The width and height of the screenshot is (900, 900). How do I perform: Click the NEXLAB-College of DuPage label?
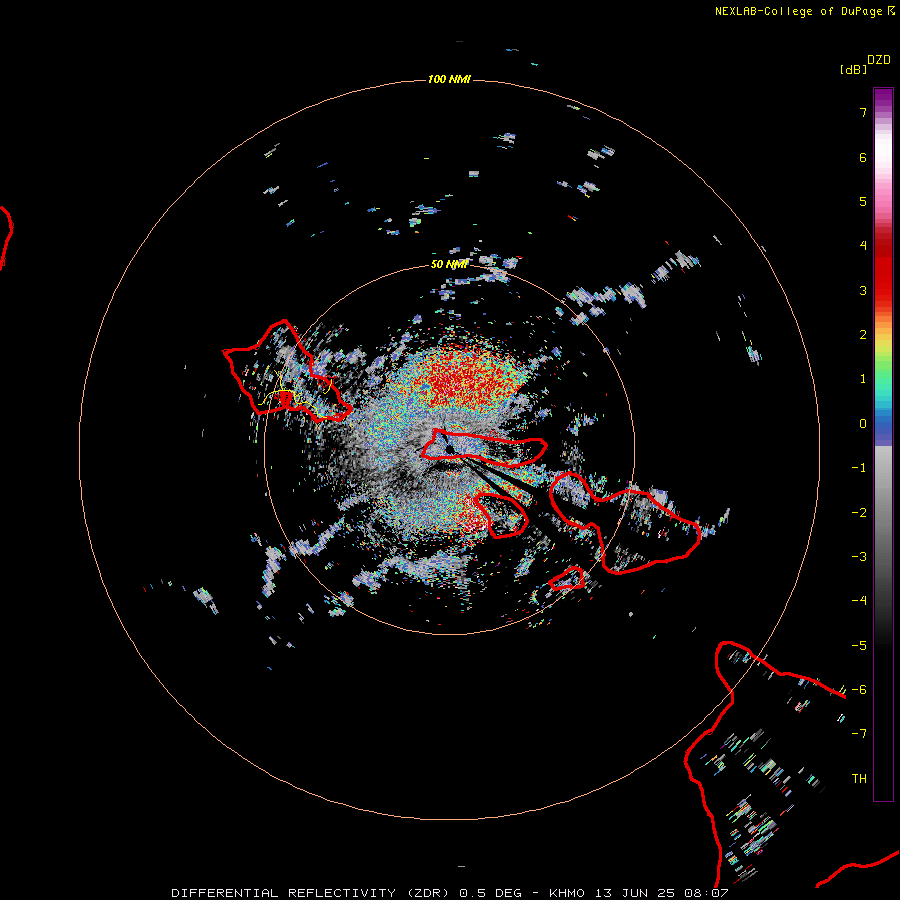pyautogui.click(x=798, y=11)
